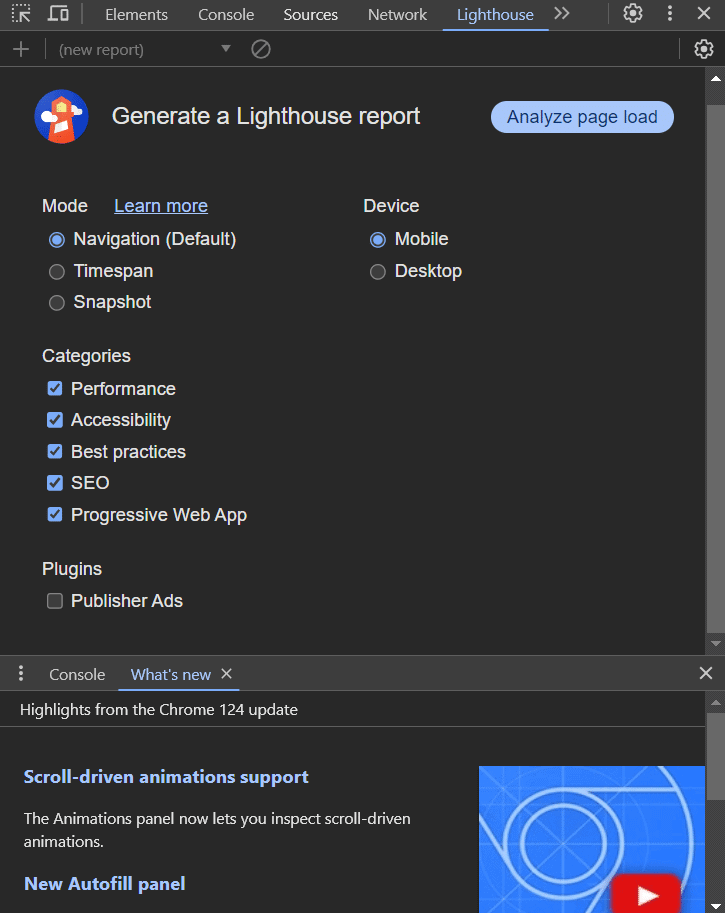The width and height of the screenshot is (725, 913).
Task: Select the Timespan mode radio button
Action: [x=57, y=271]
